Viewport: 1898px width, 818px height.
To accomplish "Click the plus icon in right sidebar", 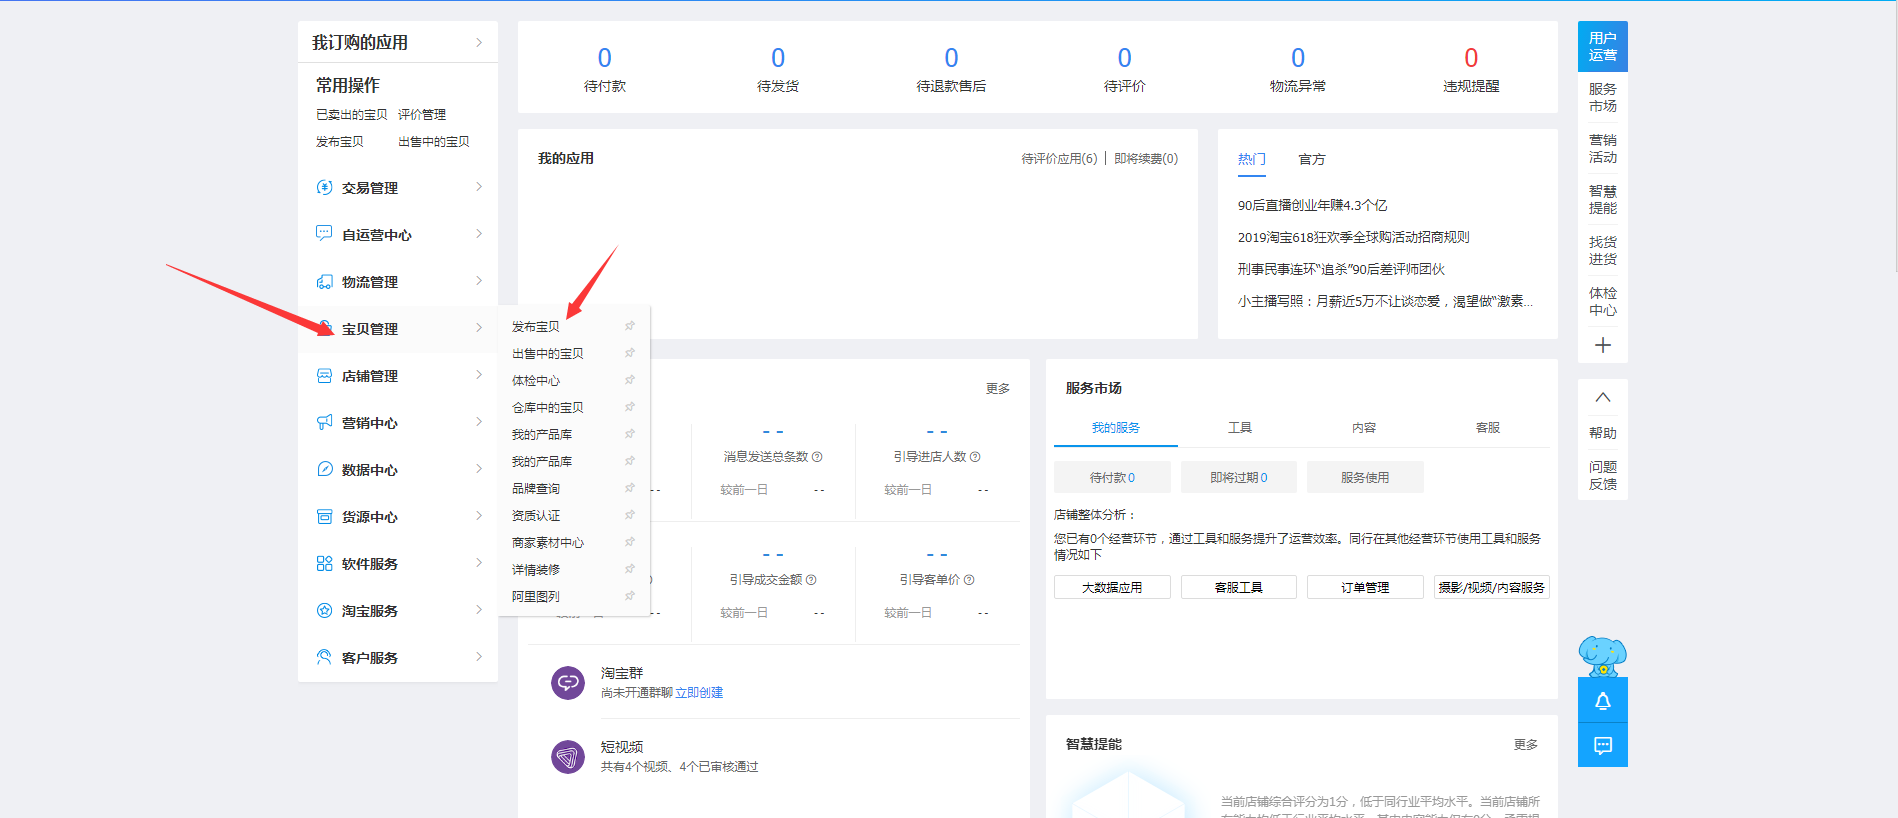I will tap(1602, 345).
